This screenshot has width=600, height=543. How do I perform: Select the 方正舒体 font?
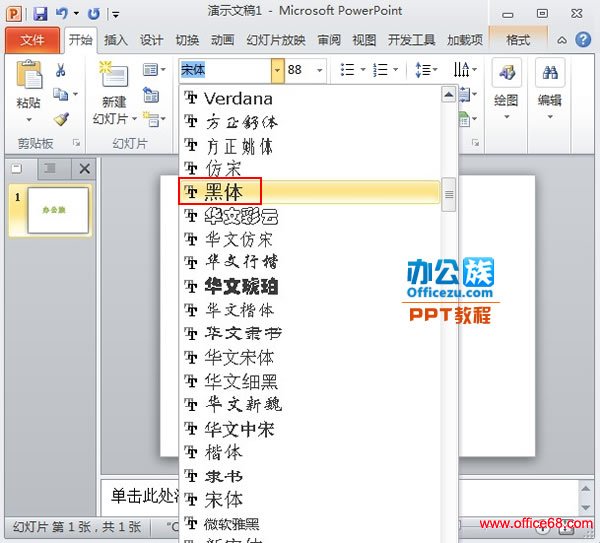coord(310,122)
